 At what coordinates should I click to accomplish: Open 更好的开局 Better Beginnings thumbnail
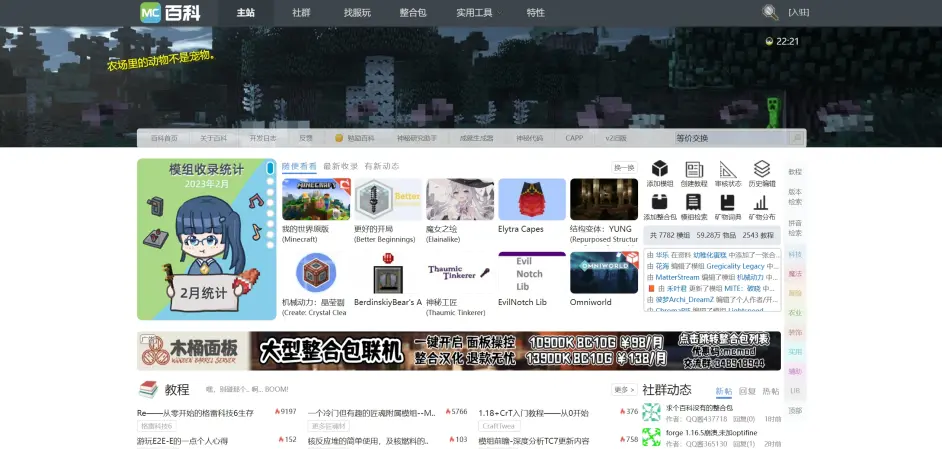pos(388,200)
